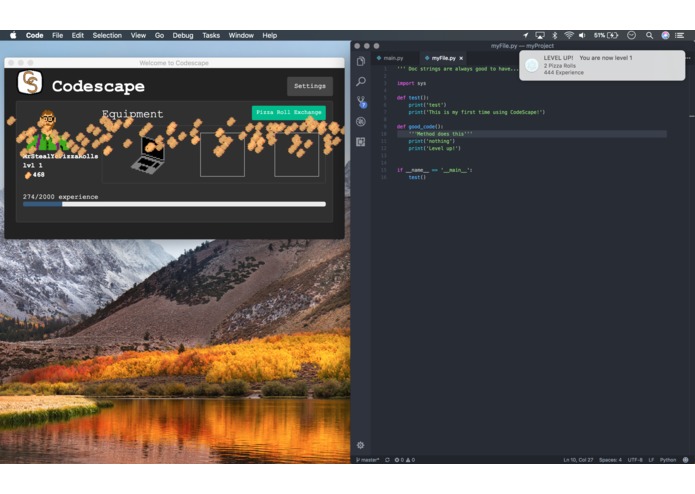Image resolution: width=695 pixels, height=494 pixels.
Task: Click the "if __name__ == '__main__':" line
Action: [x=434, y=170]
